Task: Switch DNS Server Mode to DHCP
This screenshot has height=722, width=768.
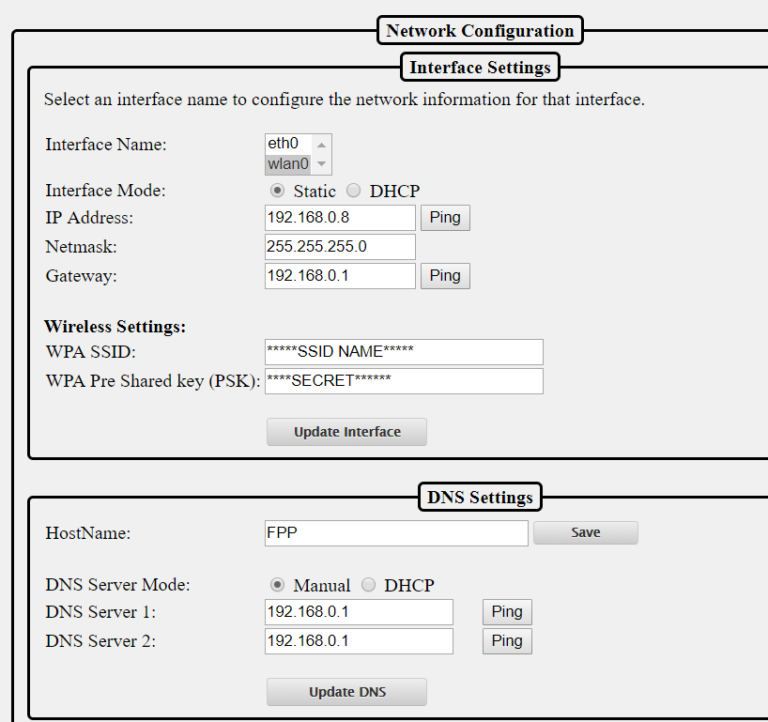Action: pyautogui.click(x=367, y=585)
